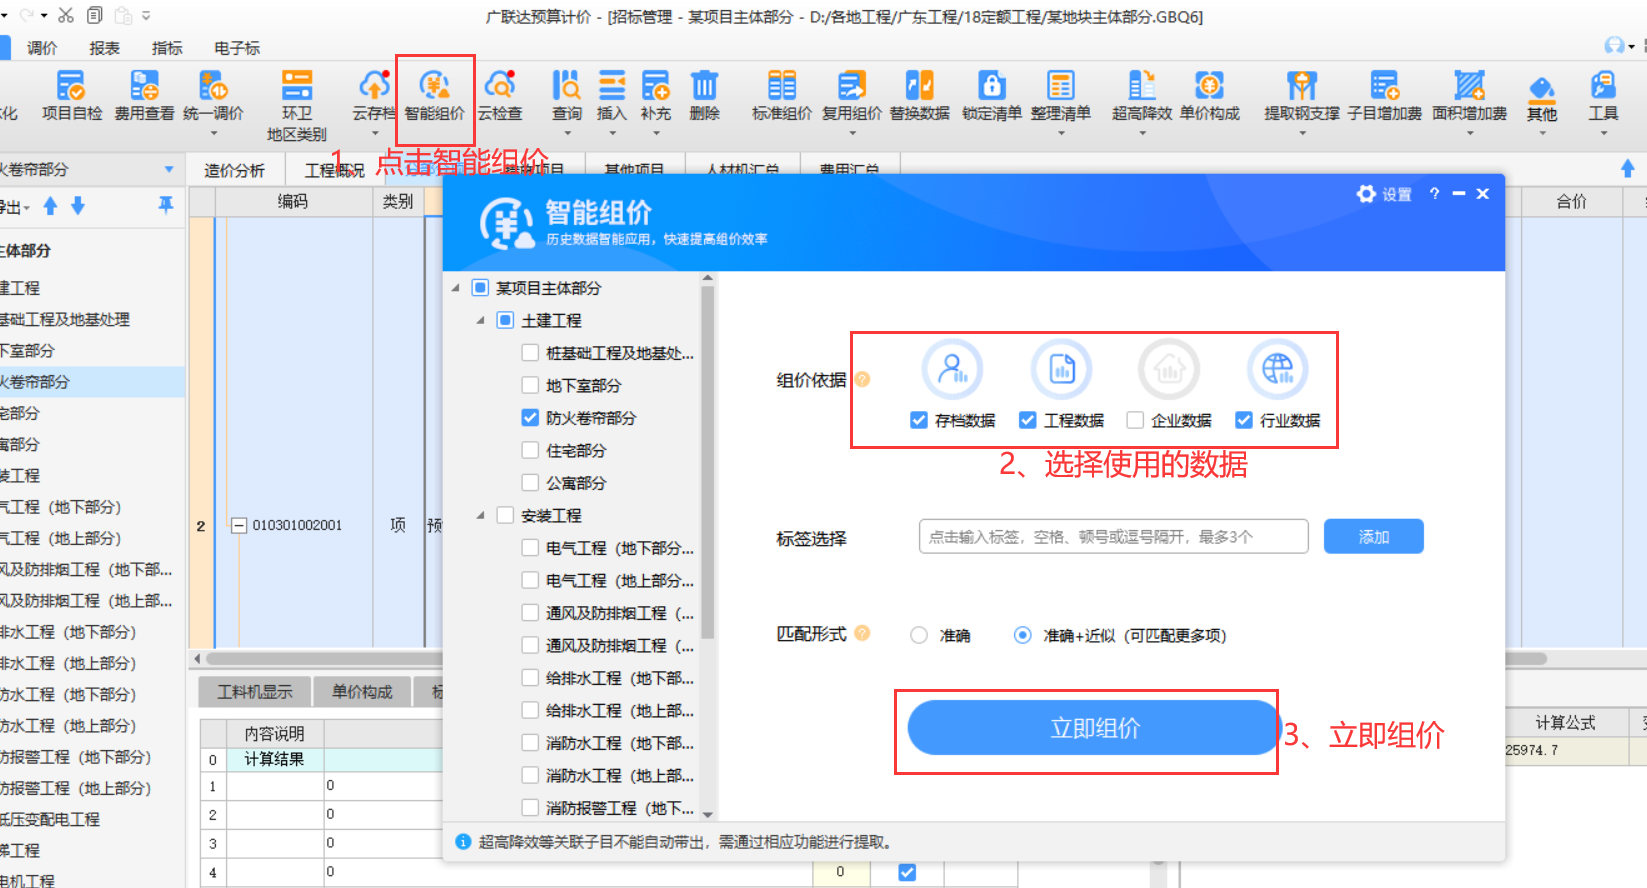Collapse row 010301002001 in the table
1647x888 pixels.
point(239,525)
